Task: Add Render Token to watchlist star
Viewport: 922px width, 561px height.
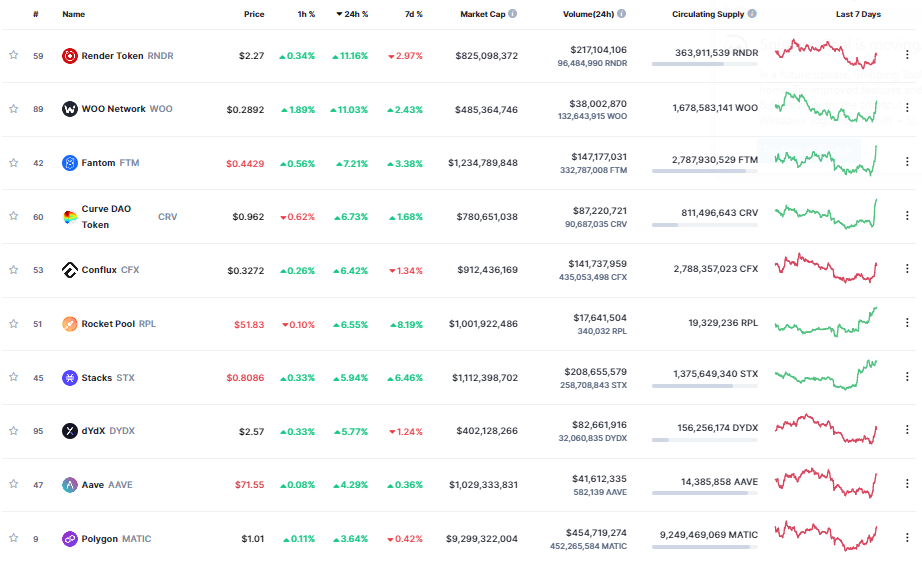Action: click(14, 55)
